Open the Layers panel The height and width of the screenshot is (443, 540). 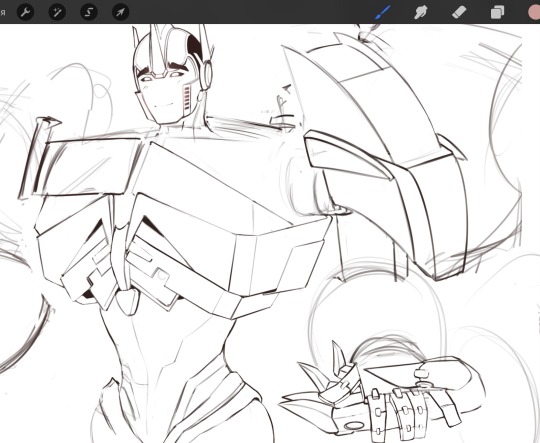(x=497, y=13)
